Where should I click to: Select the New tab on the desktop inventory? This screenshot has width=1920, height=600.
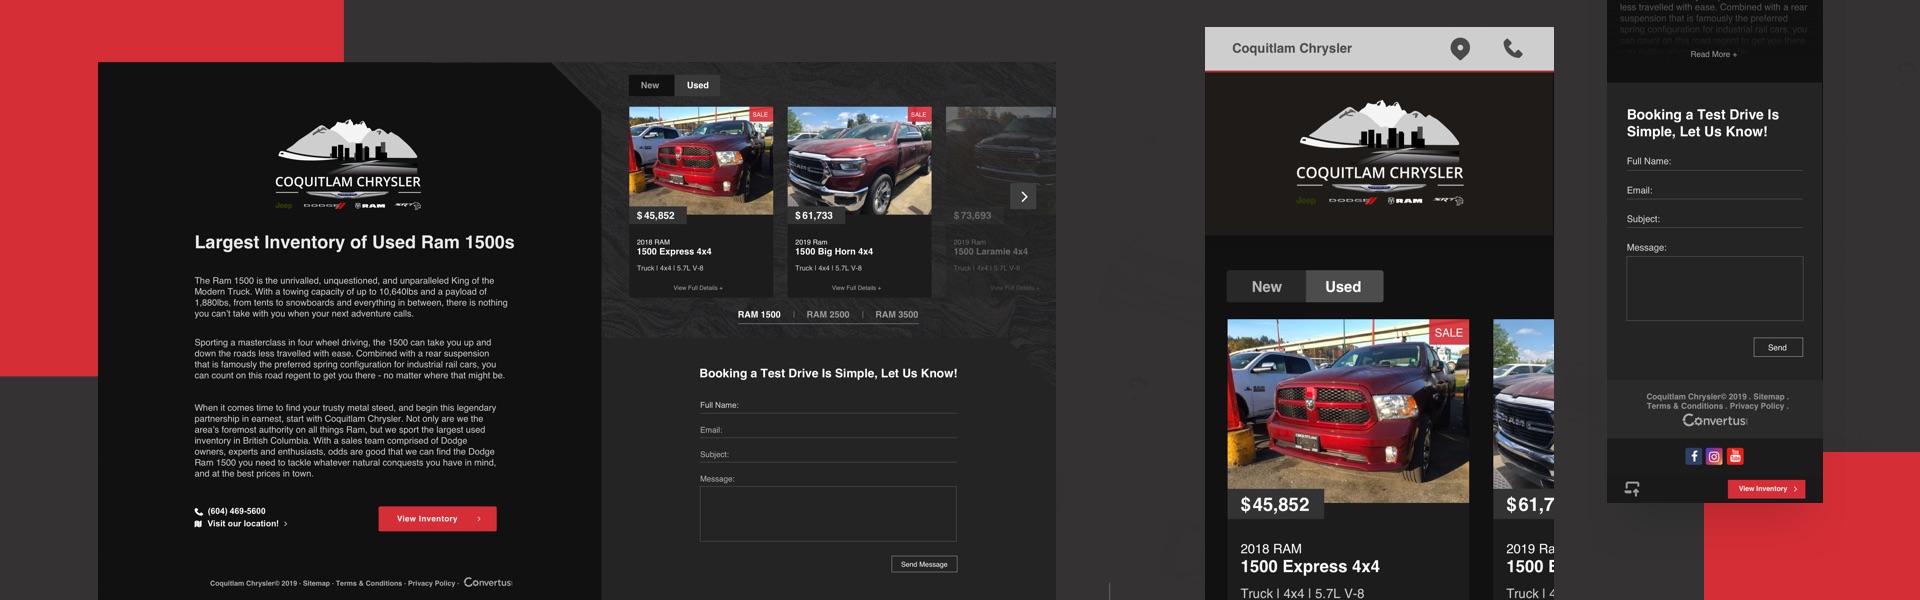(x=650, y=86)
